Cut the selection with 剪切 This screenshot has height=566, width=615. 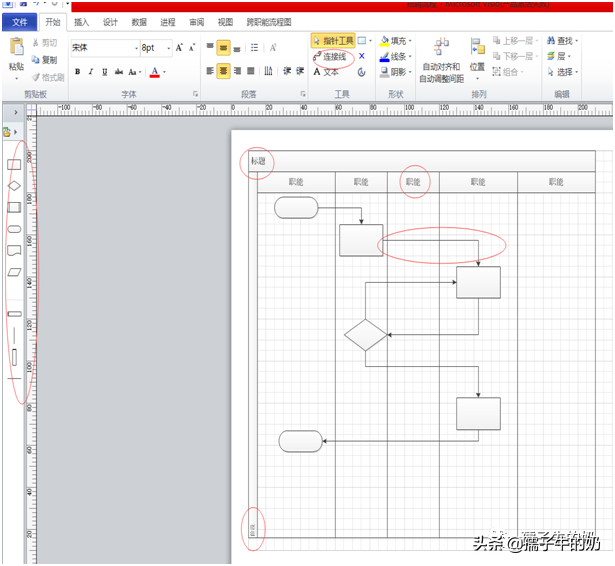pyautogui.click(x=45, y=42)
